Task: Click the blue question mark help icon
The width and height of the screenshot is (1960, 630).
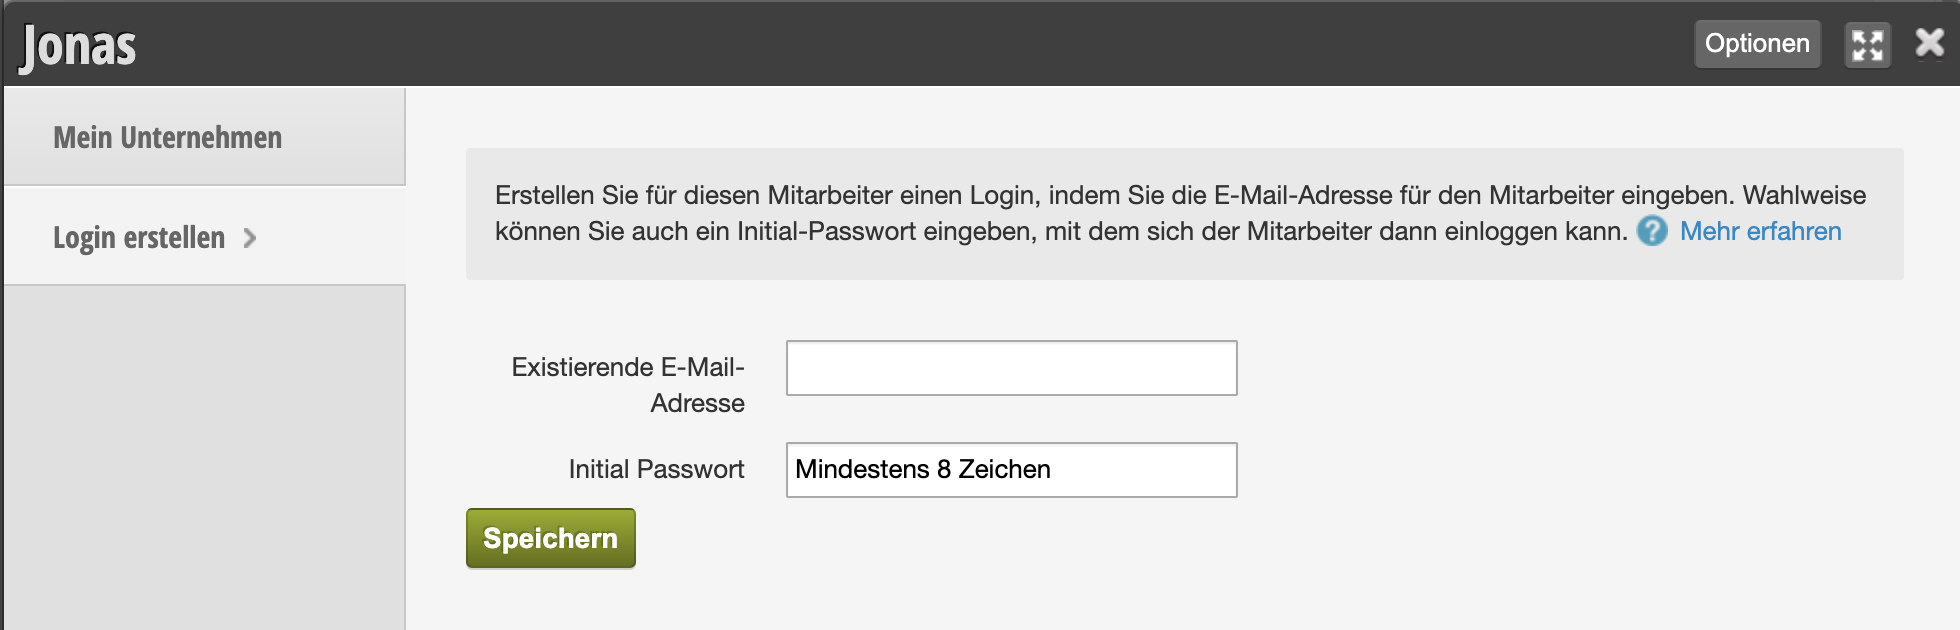Action: pos(1652,231)
